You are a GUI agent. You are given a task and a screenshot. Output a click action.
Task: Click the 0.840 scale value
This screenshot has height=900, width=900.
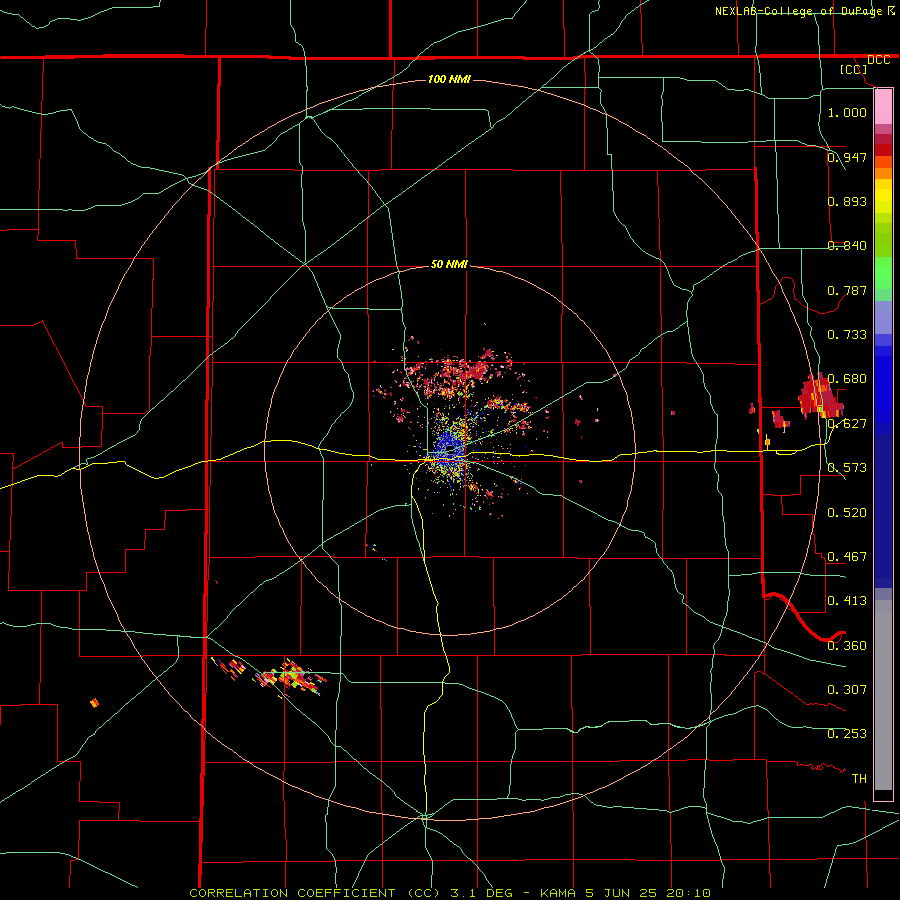tap(847, 245)
